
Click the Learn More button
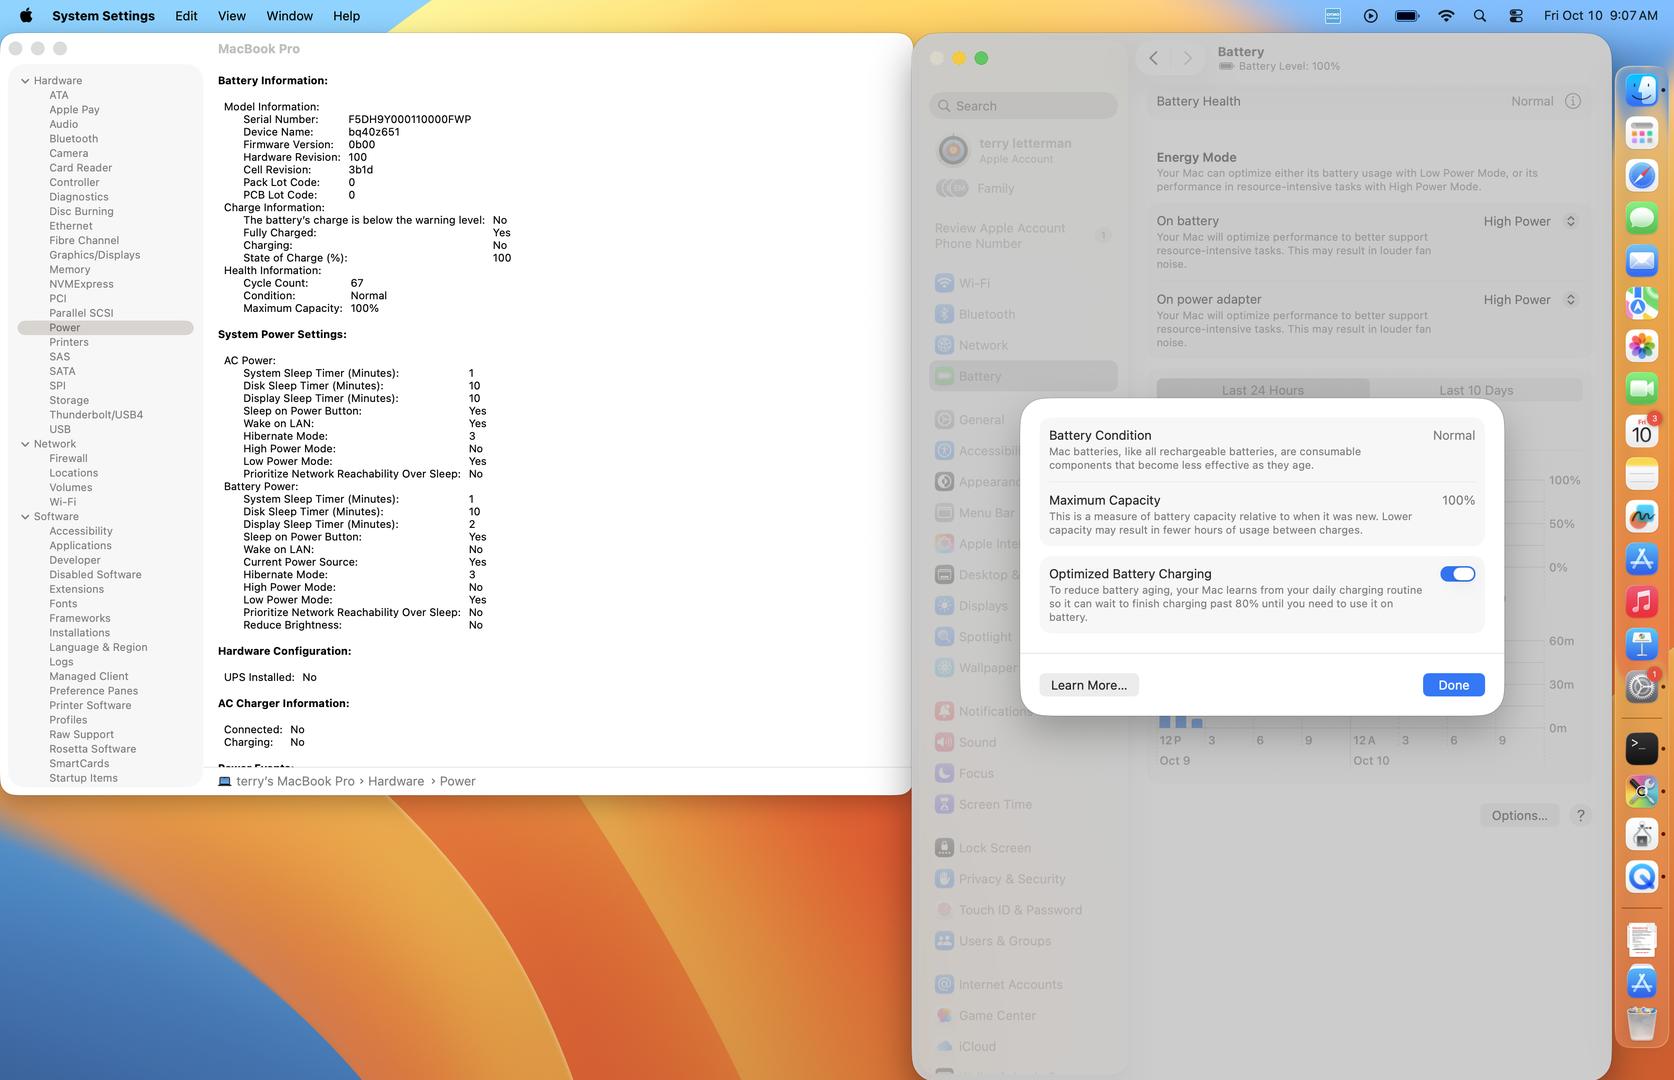(1088, 685)
